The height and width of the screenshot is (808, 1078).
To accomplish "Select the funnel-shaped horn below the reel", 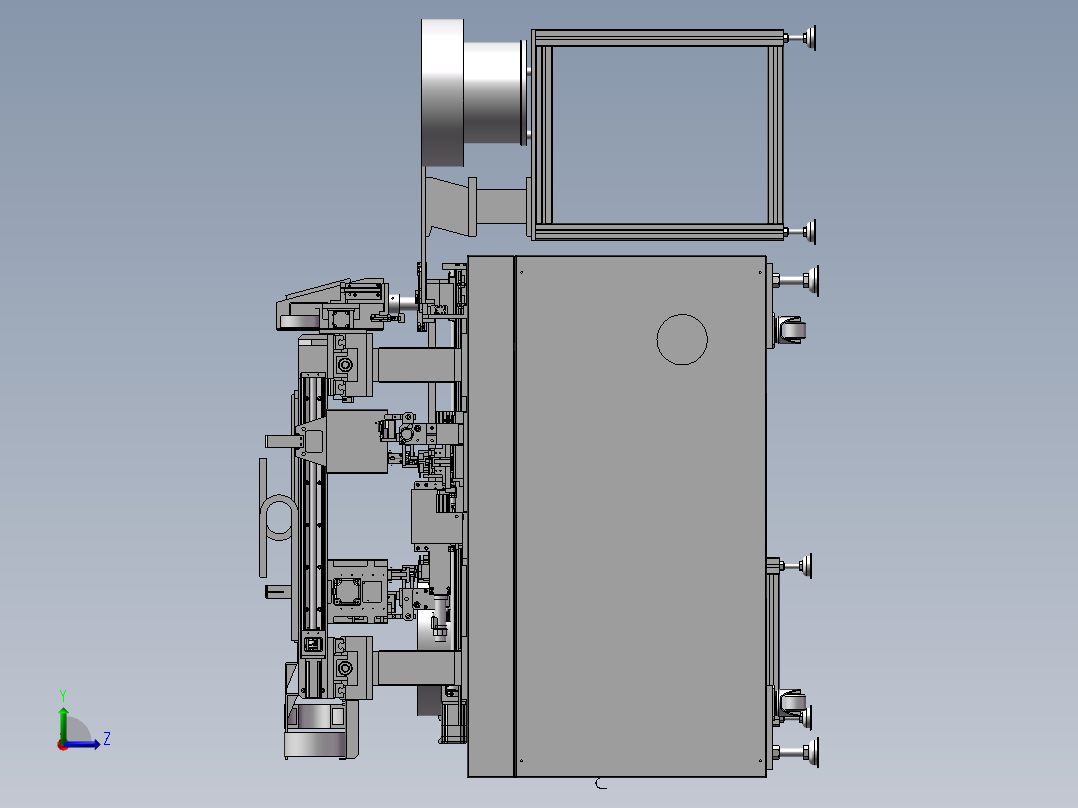I will pos(452,206).
